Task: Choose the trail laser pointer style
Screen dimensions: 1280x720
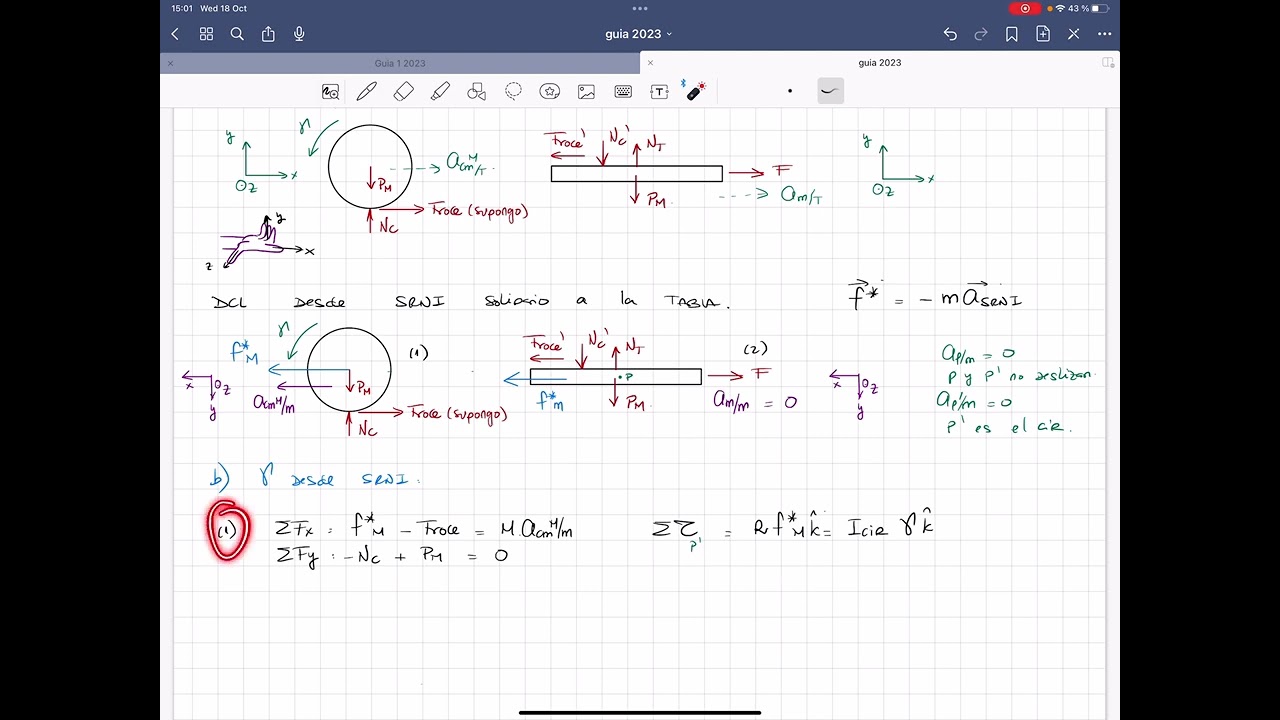Action: [830, 91]
